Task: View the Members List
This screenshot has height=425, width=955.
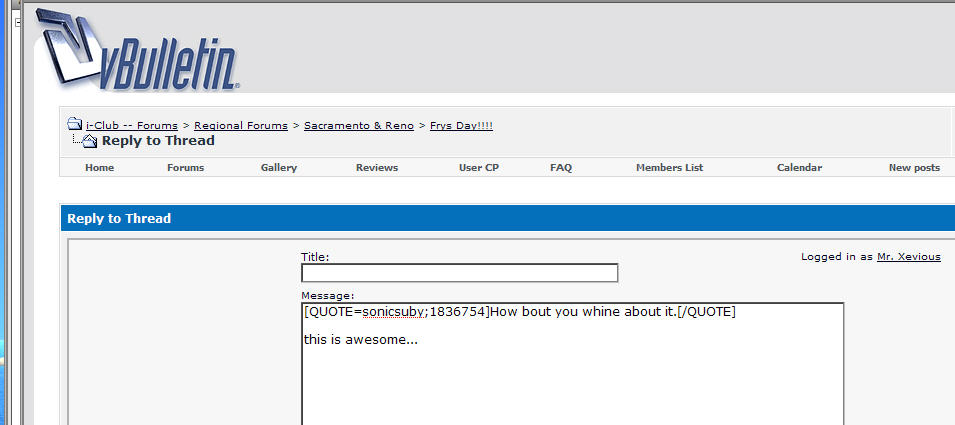Action: click(669, 168)
